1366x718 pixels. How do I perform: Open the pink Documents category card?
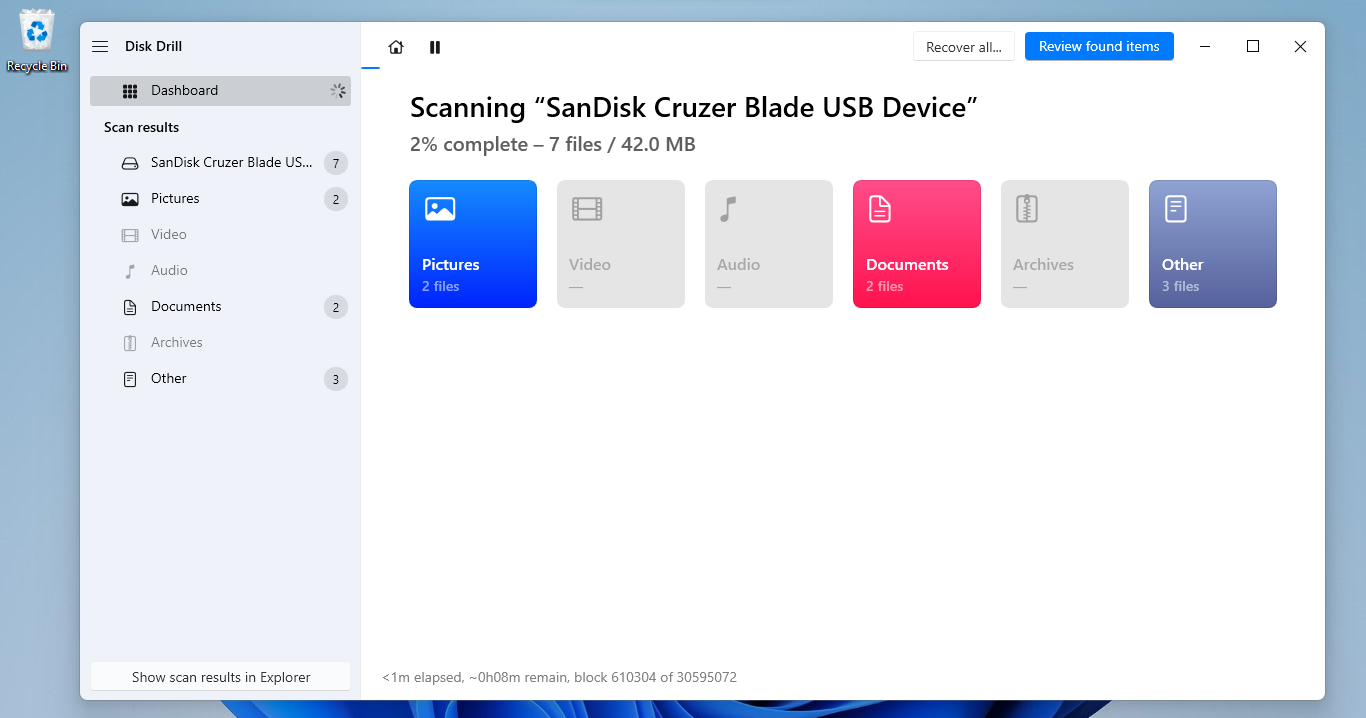(x=917, y=244)
